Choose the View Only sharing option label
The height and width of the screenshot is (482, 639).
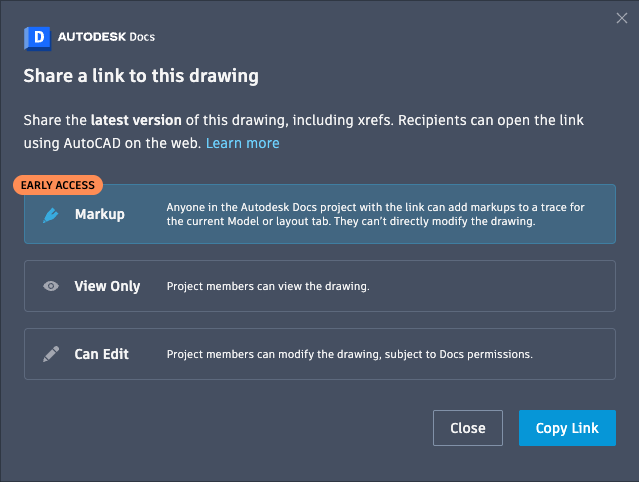(107, 286)
